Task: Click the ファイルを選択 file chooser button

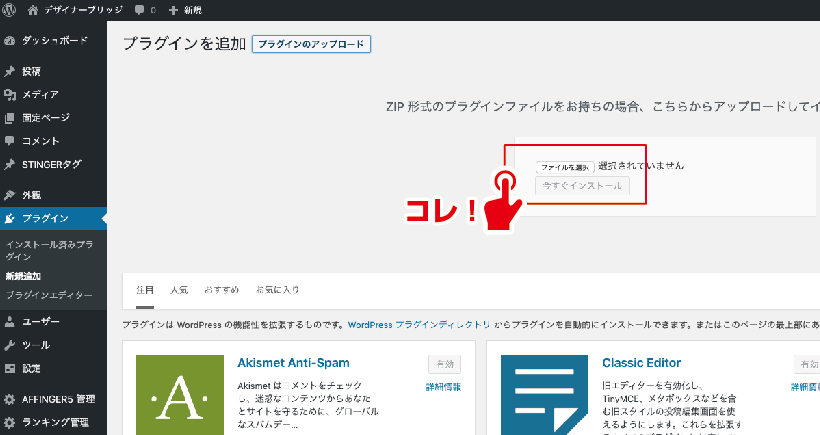Action: 565,166
